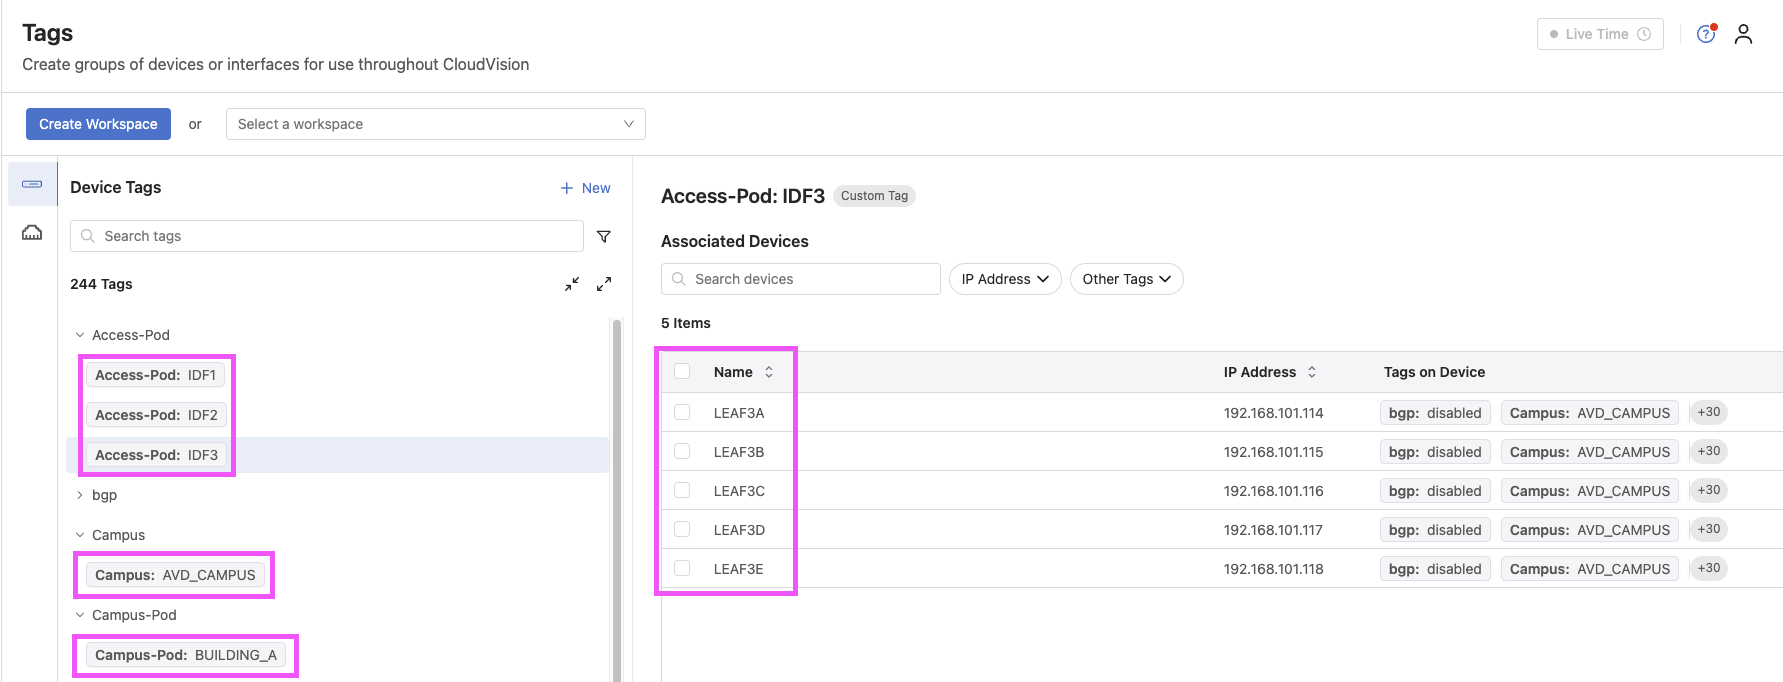Click the Create Workspace button
1783x682 pixels.
click(x=98, y=124)
